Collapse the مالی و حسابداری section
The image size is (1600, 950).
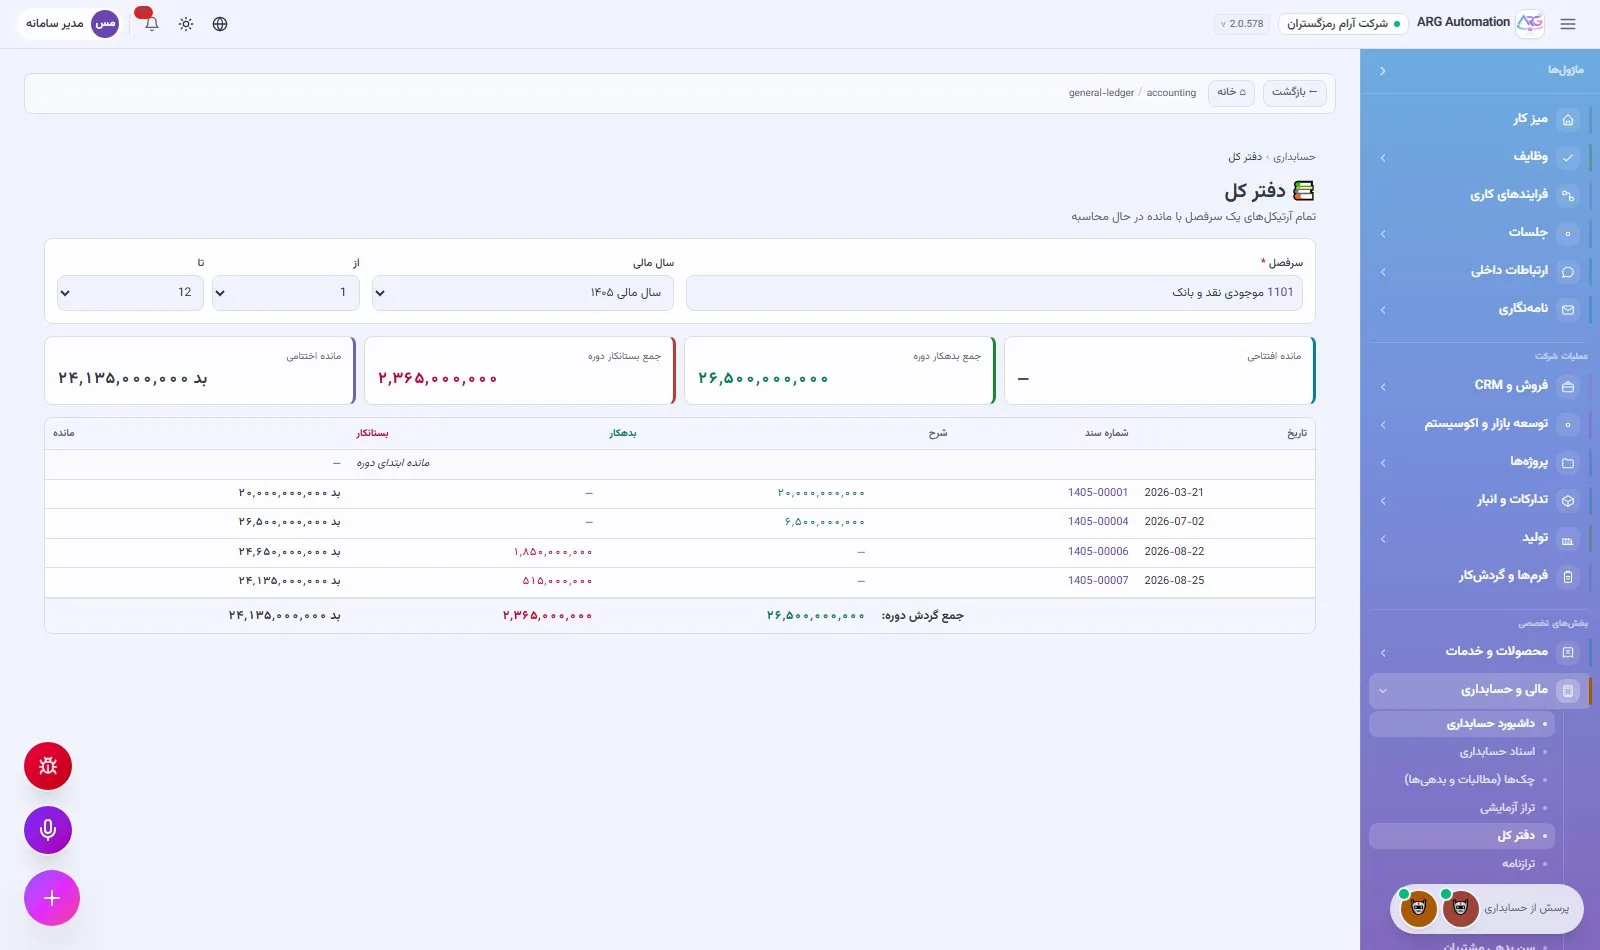[x=1383, y=690]
